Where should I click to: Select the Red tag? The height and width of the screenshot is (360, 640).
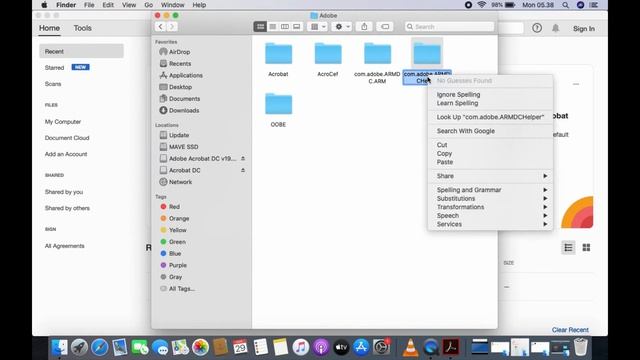[x=174, y=207]
